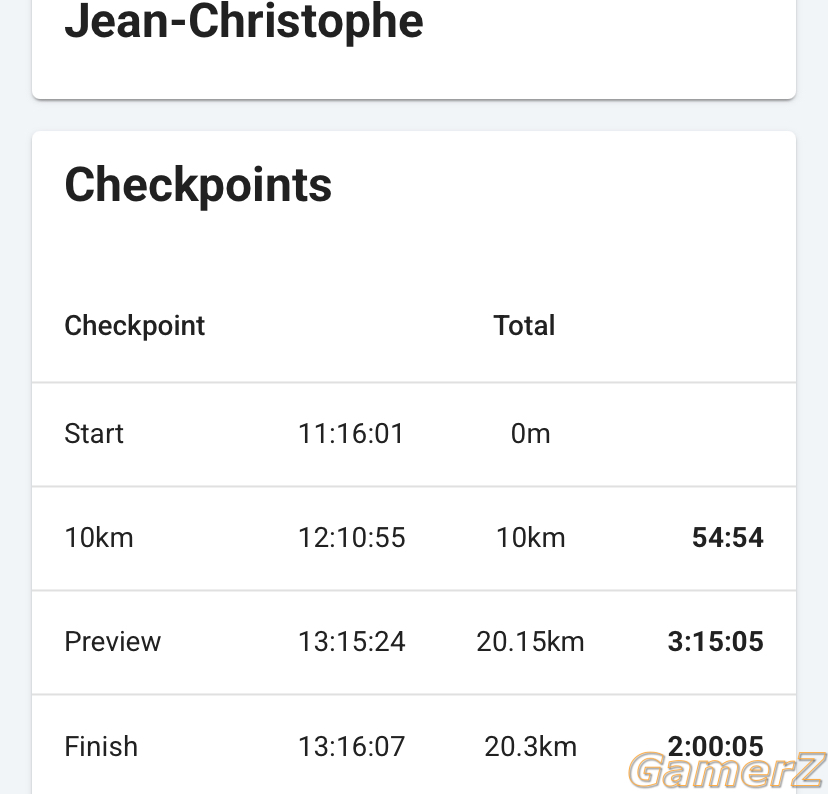Click the 10km total distance value
This screenshot has height=794, width=828.
531,538
